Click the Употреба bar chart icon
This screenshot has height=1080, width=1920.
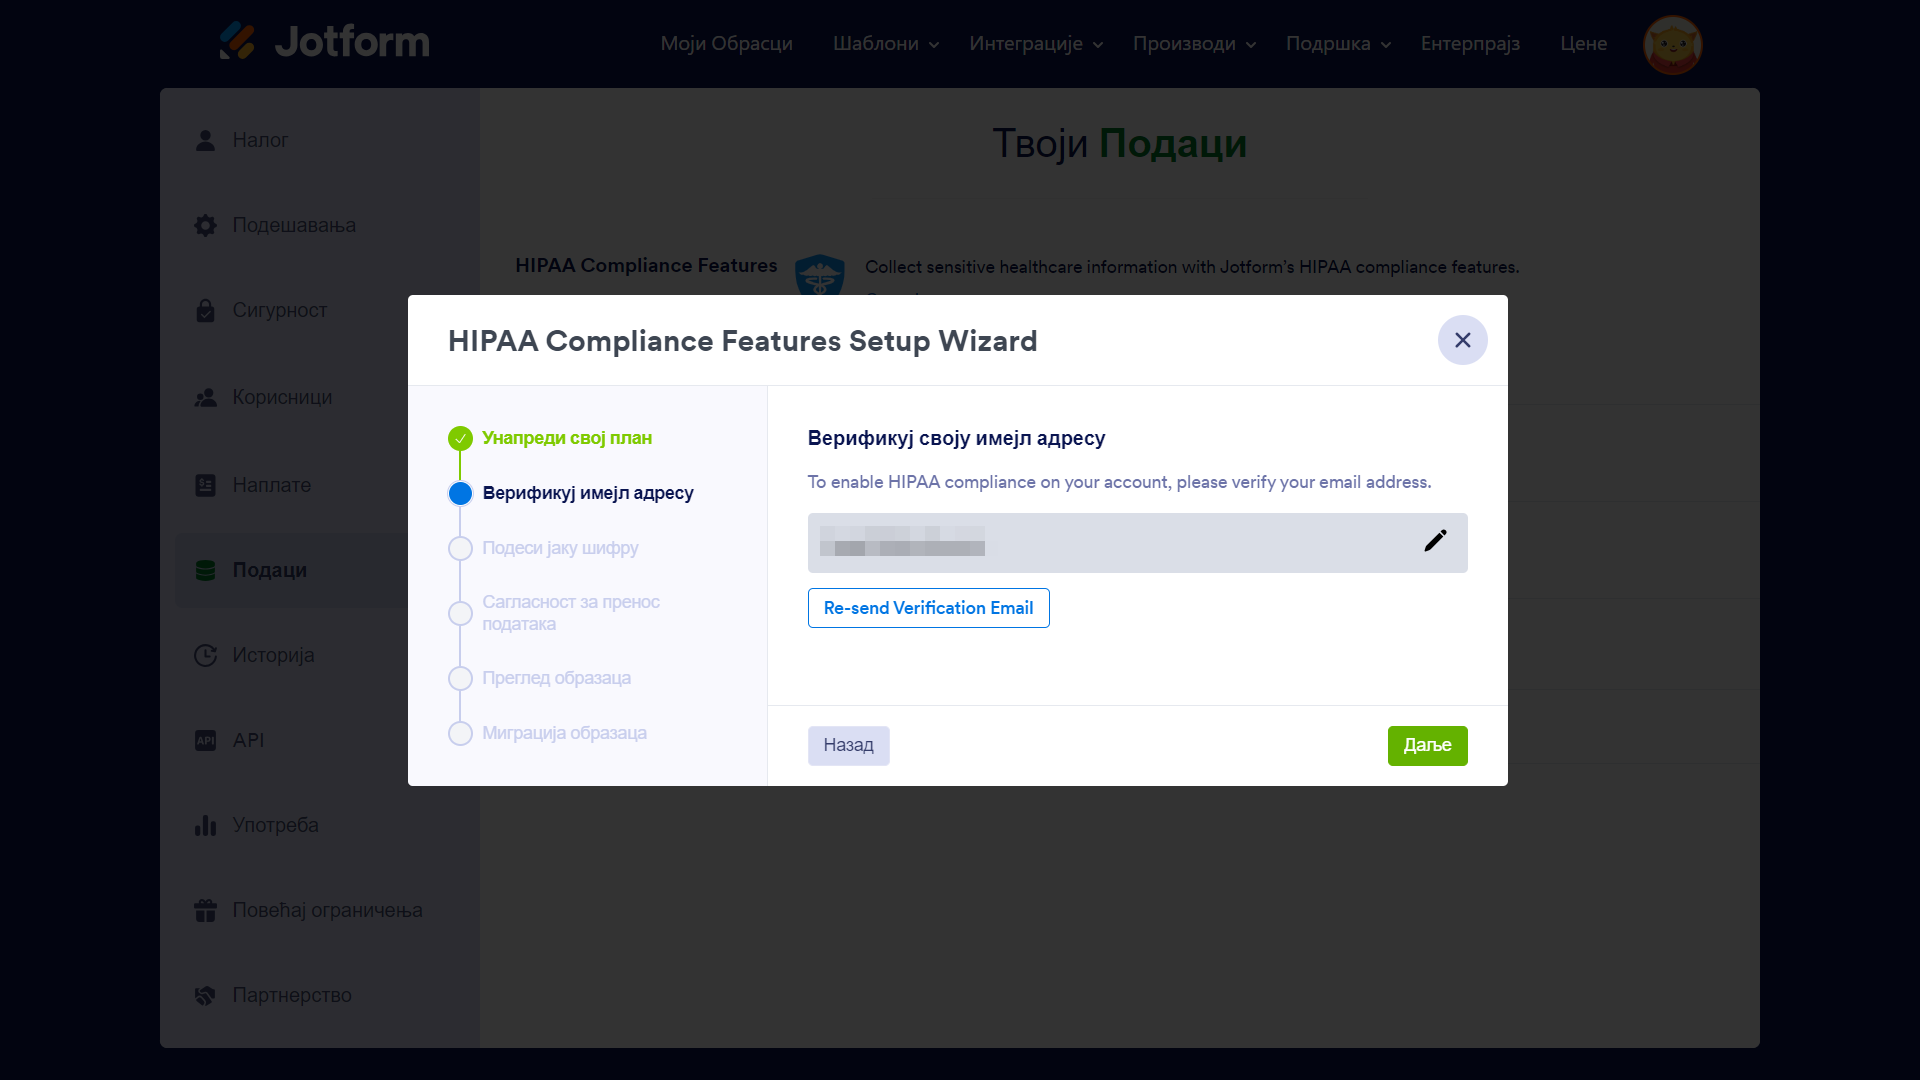point(205,826)
